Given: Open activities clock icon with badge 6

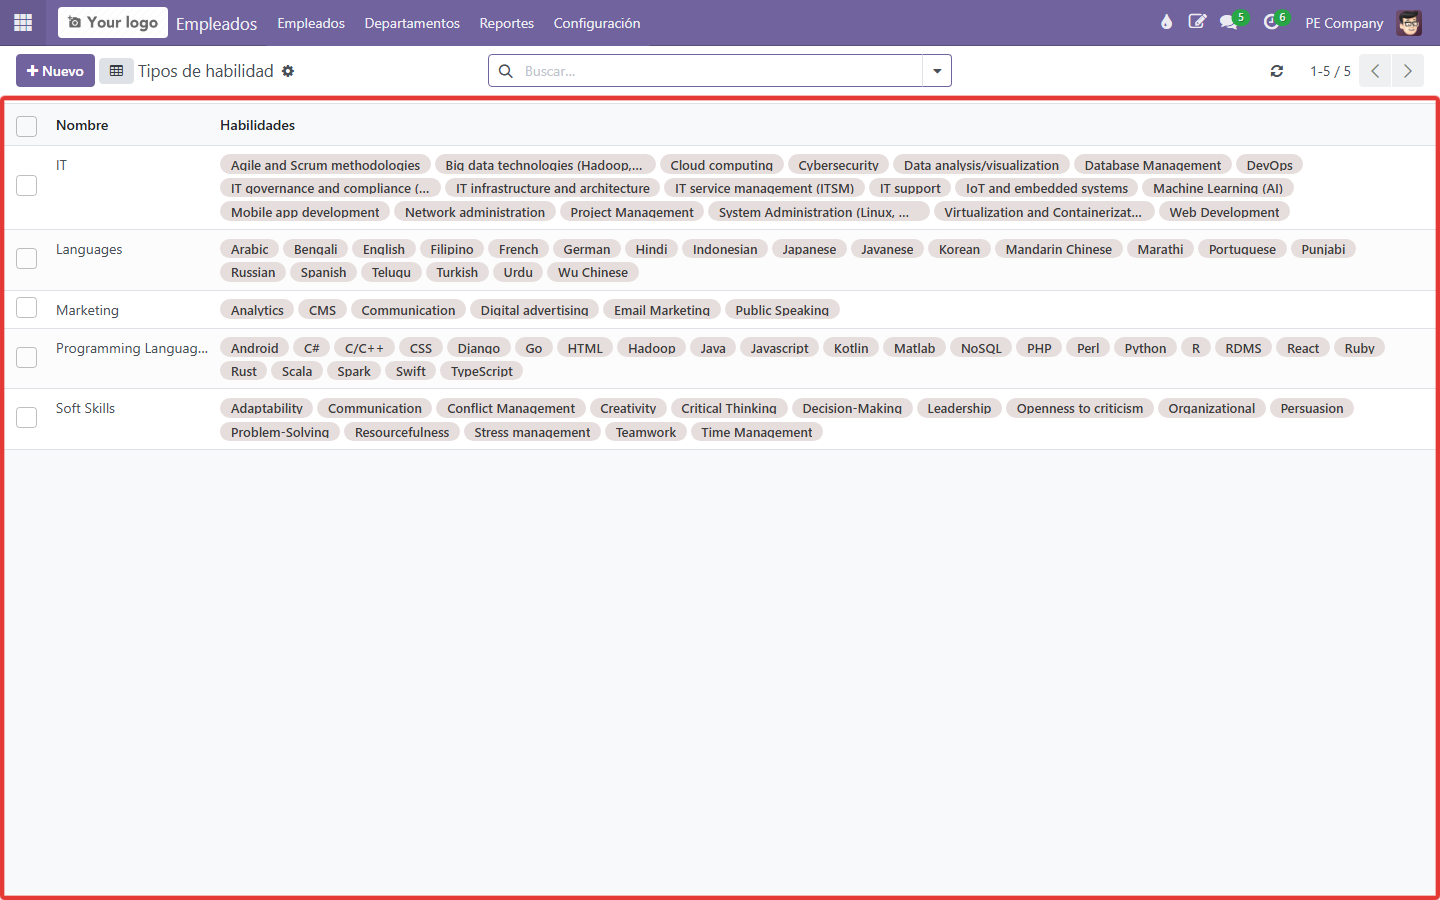Looking at the screenshot, I should click(x=1273, y=22).
